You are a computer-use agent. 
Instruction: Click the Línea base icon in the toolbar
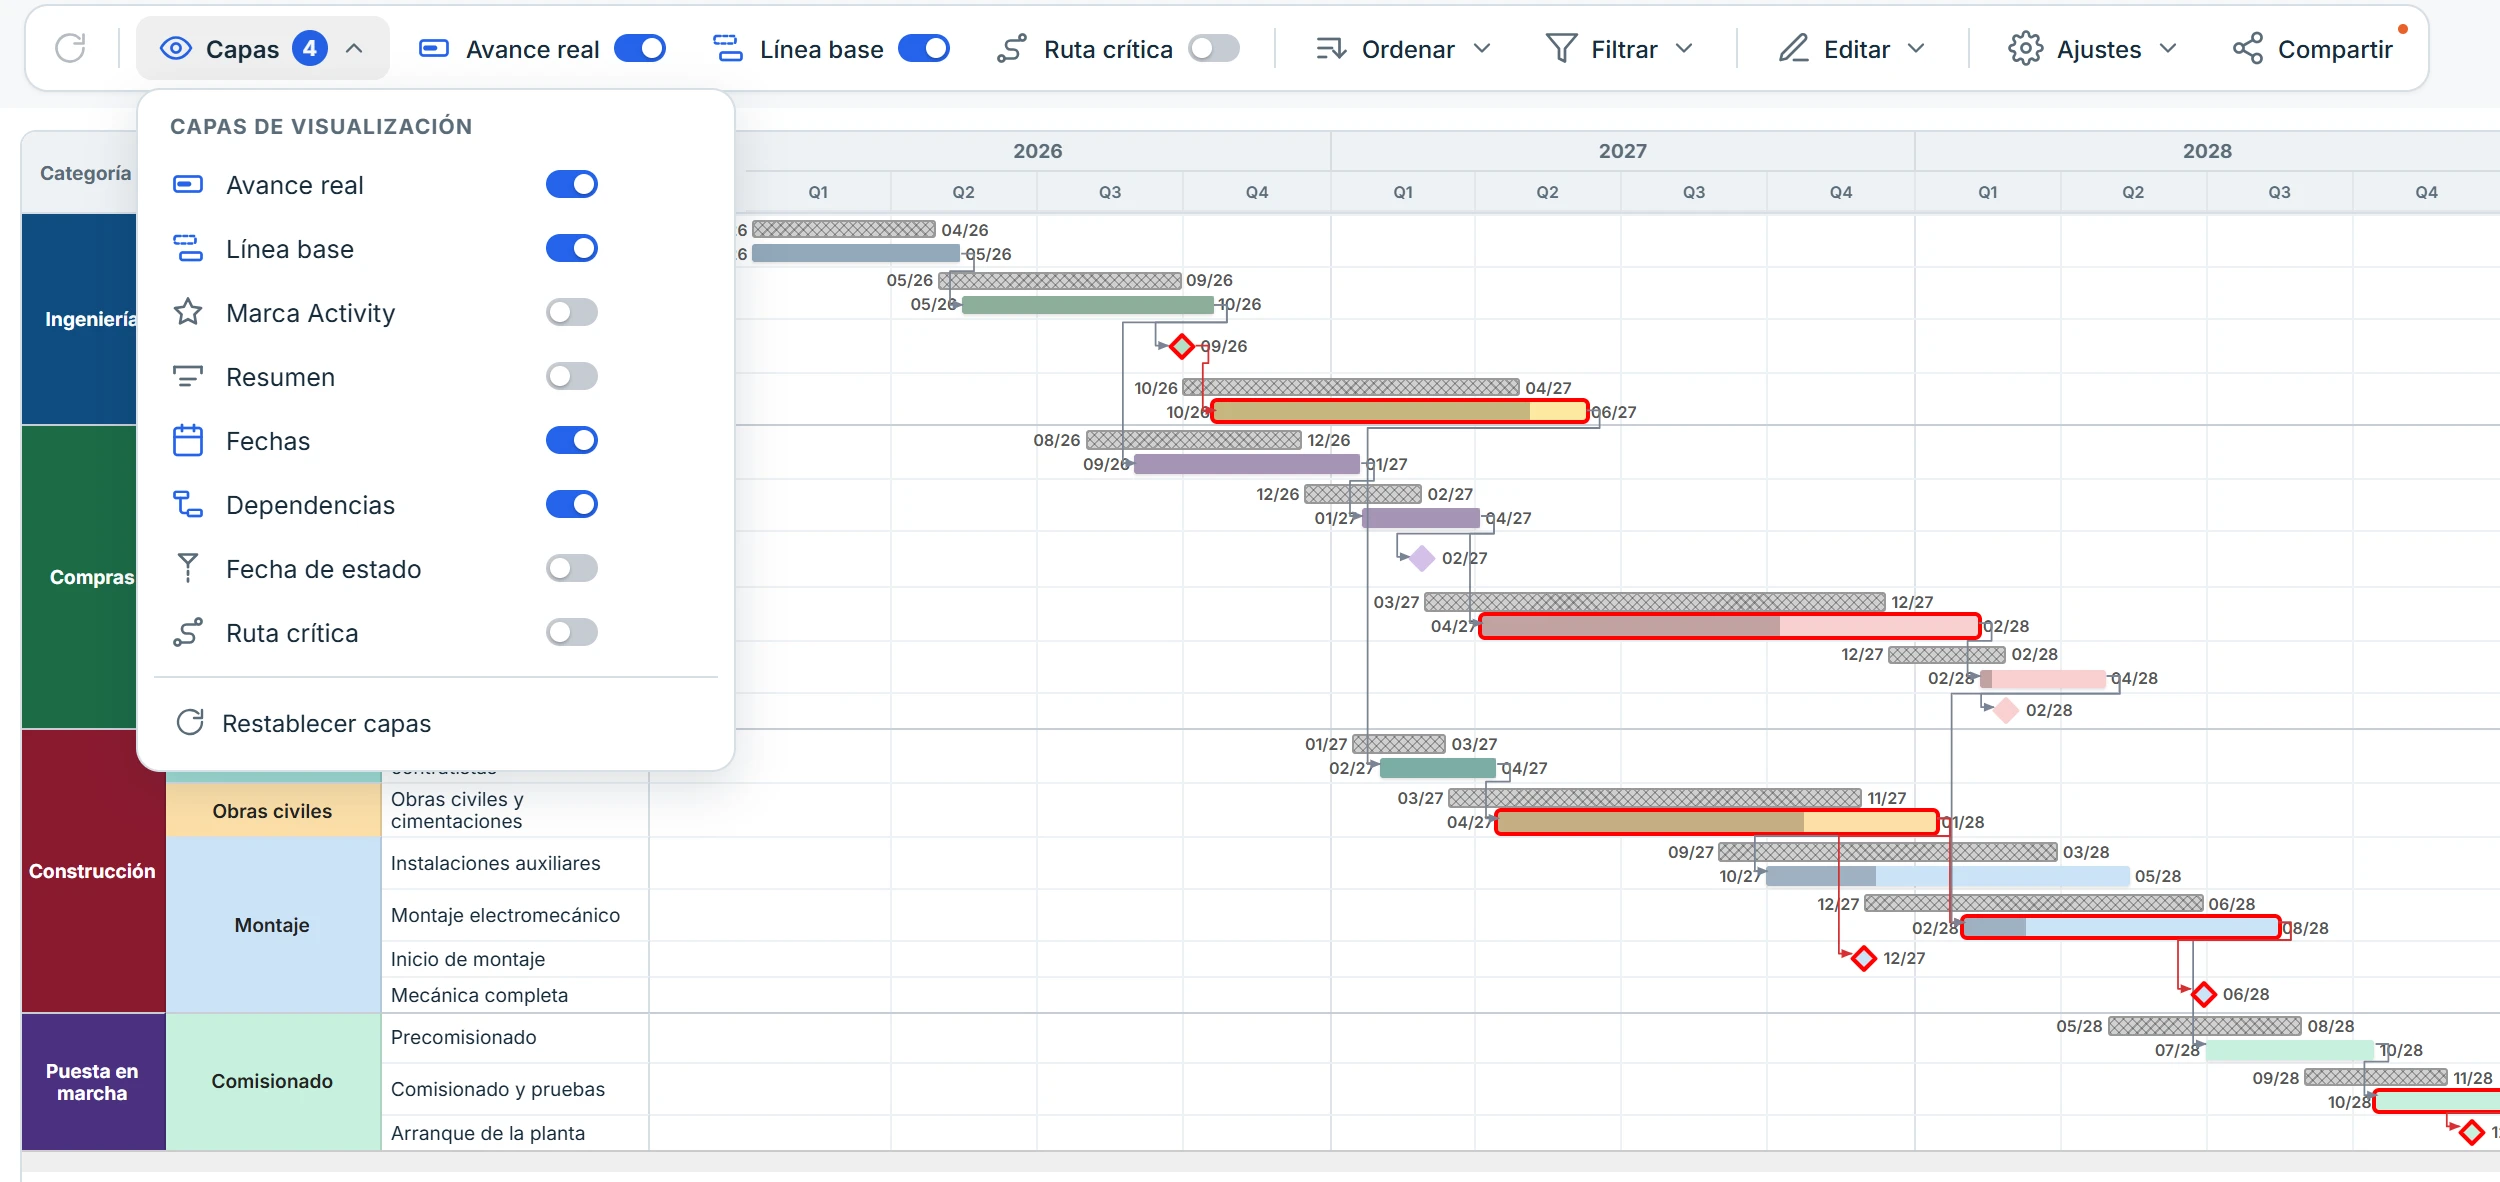pyautogui.click(x=727, y=48)
